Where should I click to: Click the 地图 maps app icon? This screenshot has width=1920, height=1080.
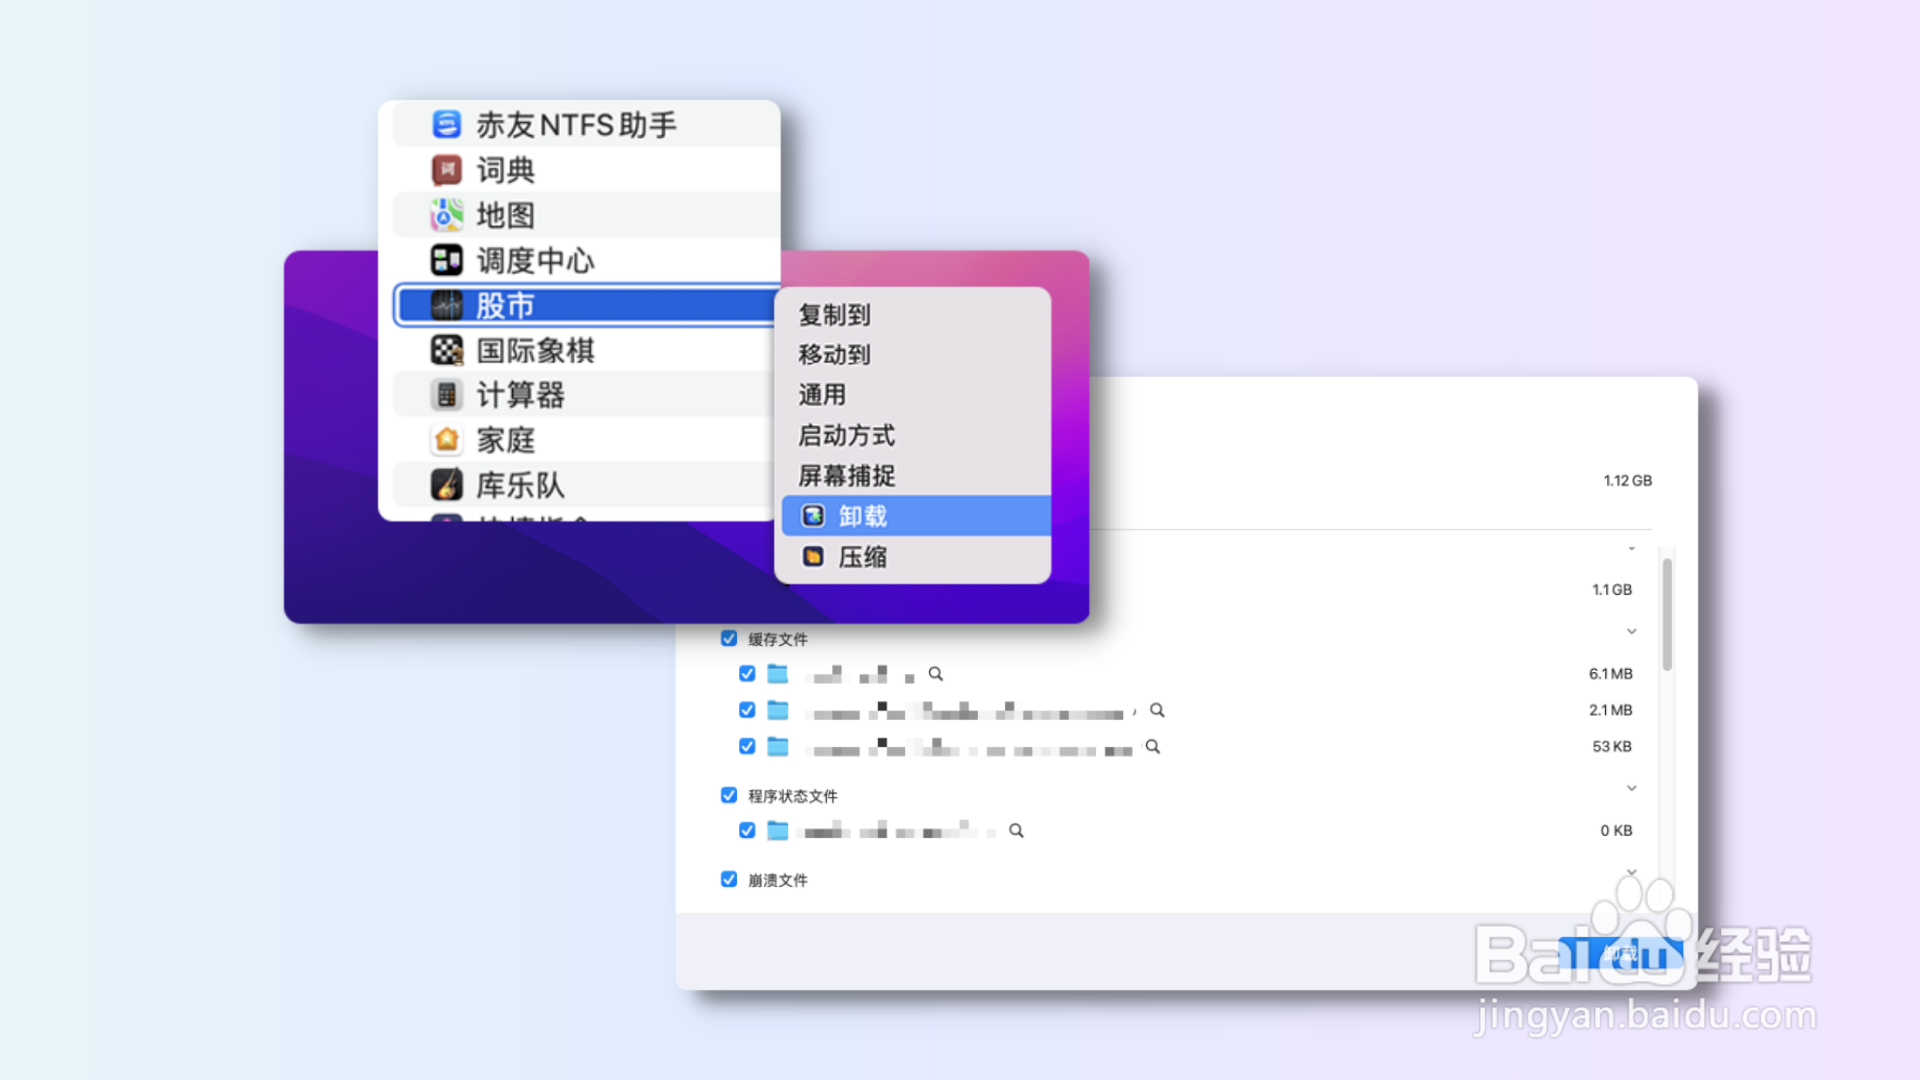(446, 215)
